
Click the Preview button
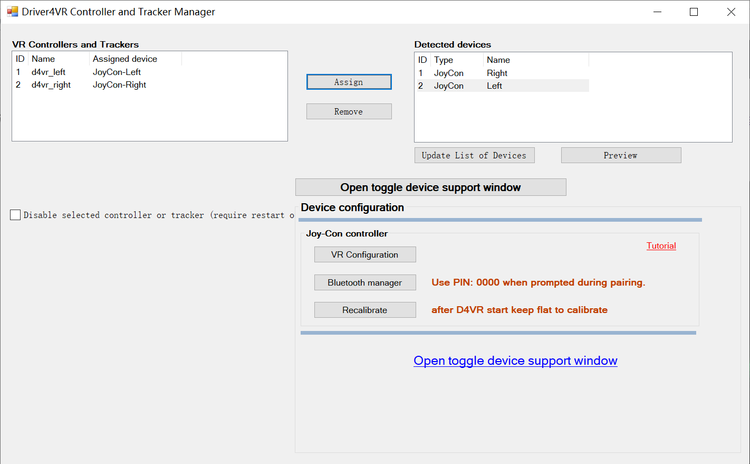[x=621, y=155]
